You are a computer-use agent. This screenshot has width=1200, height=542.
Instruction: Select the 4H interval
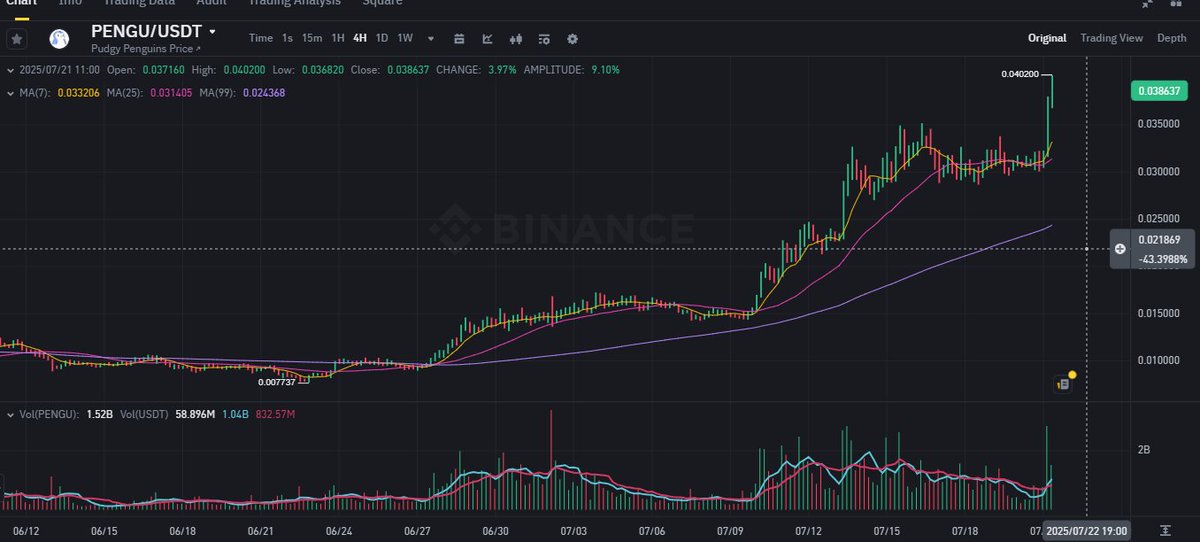coord(360,38)
